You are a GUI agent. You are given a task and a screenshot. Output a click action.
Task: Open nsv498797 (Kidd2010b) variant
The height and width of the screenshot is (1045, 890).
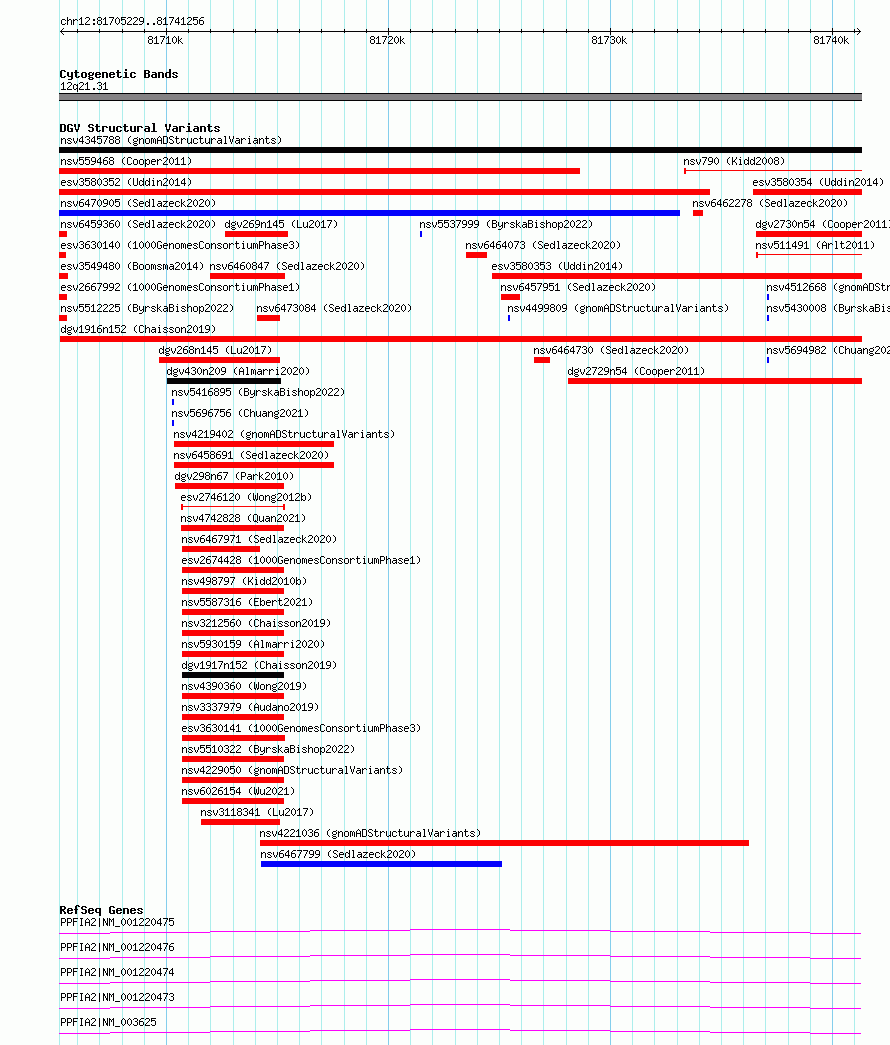pyautogui.click(x=233, y=591)
